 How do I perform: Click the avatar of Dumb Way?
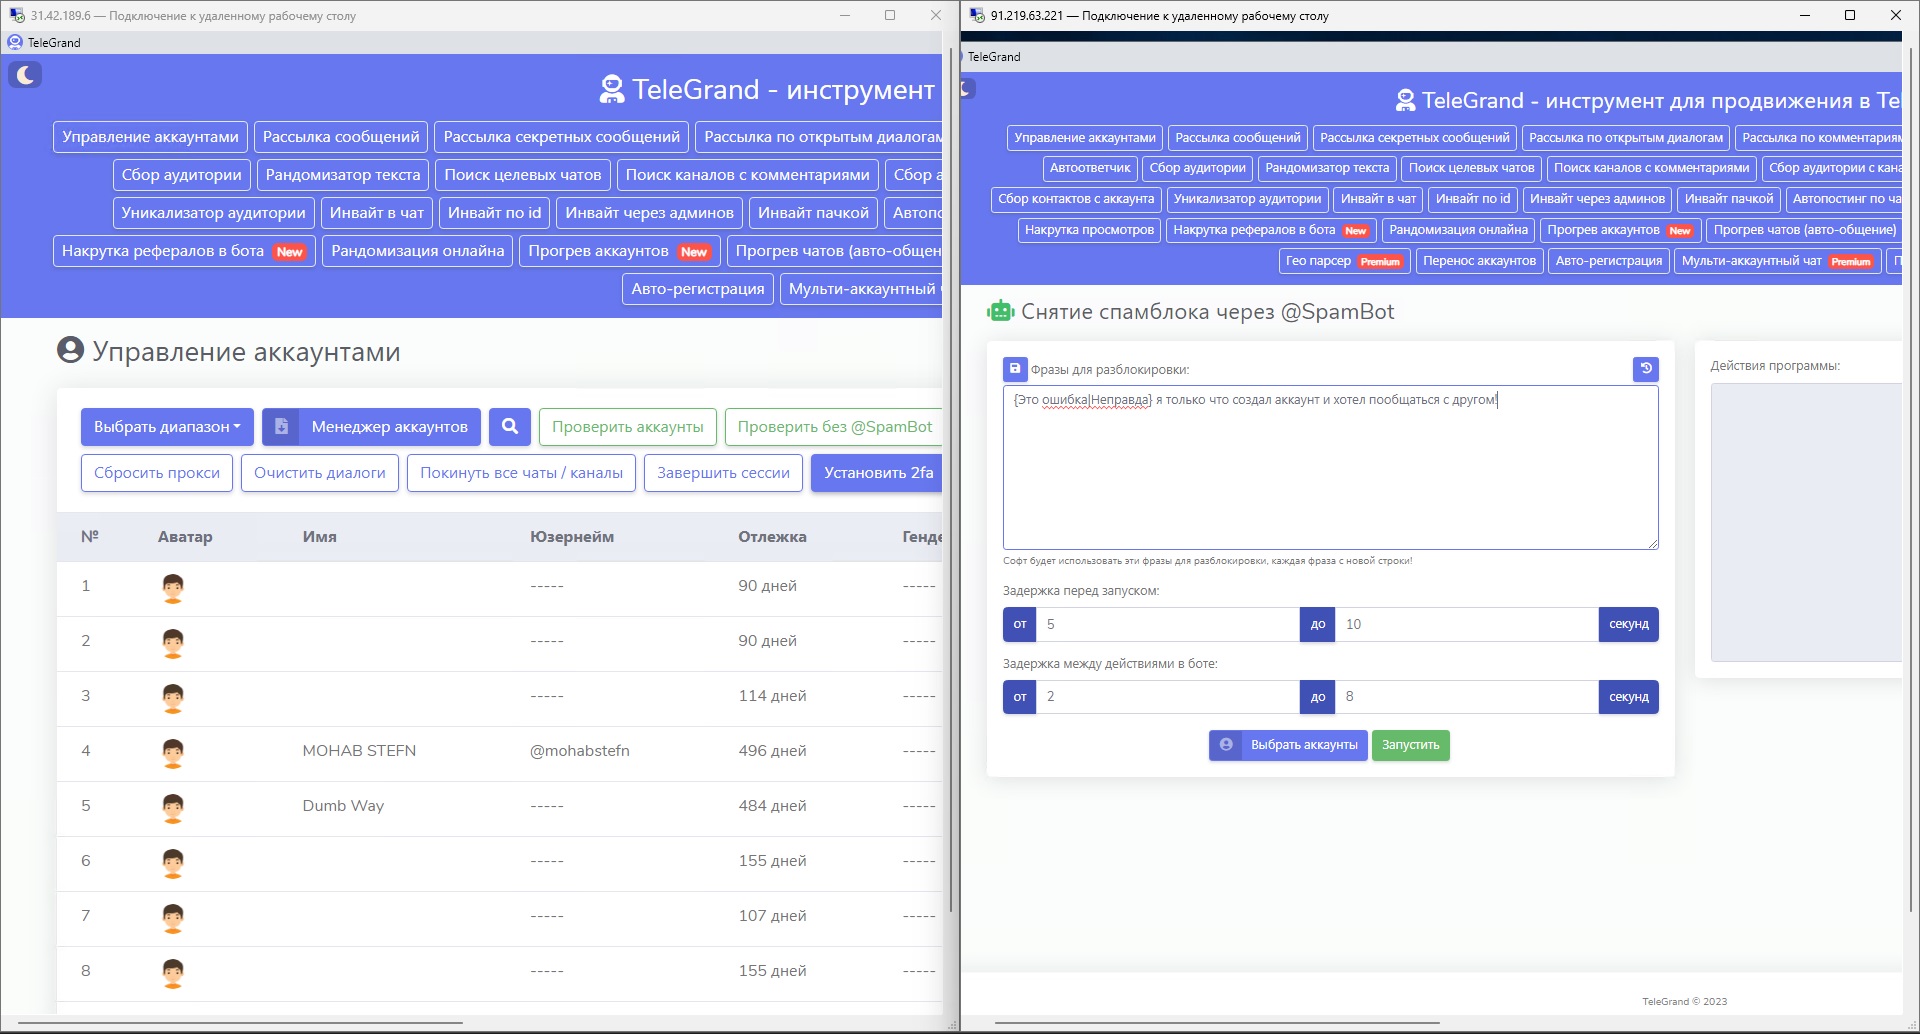click(x=173, y=808)
